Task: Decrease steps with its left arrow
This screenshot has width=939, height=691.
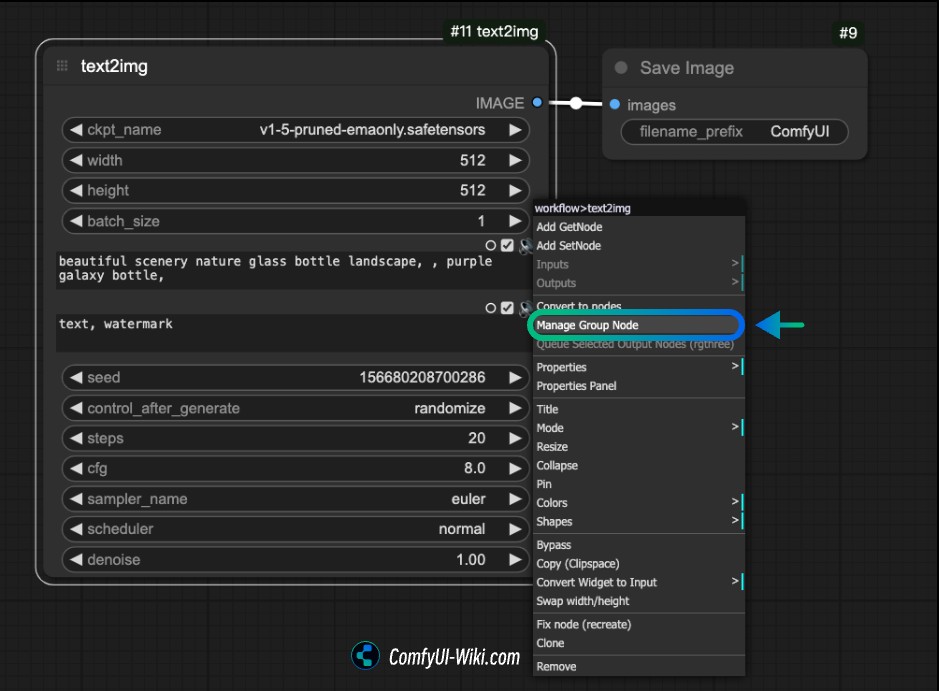Action: [x=75, y=438]
